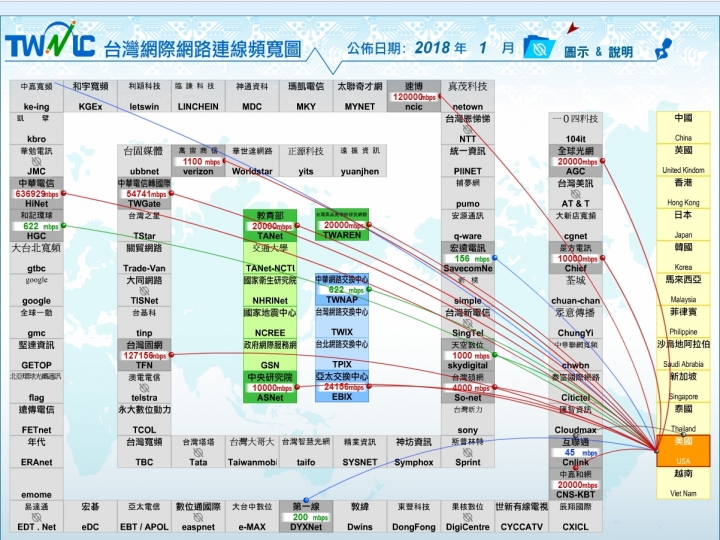Select the Japan country box

(683, 224)
